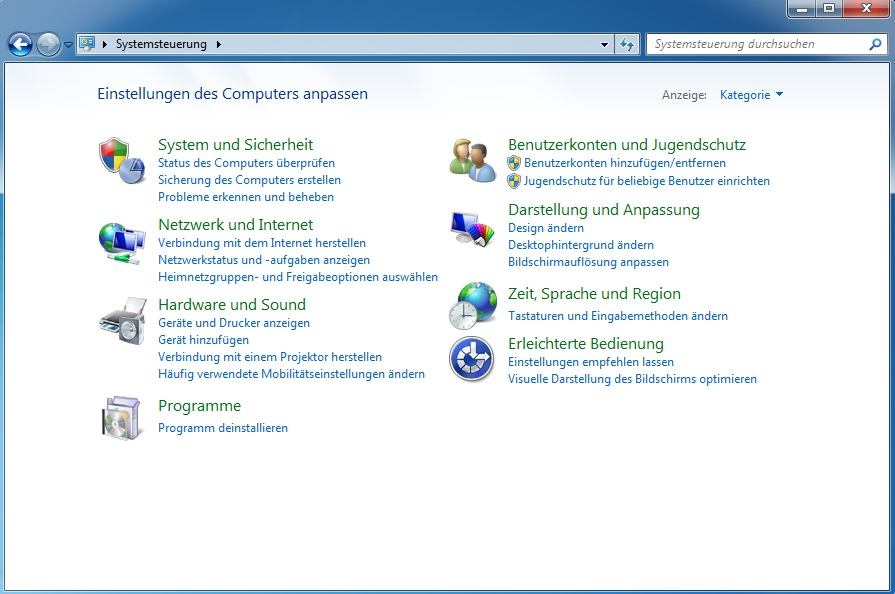
Task: Click the back arrow navigation button
Action: pyautogui.click(x=21, y=45)
